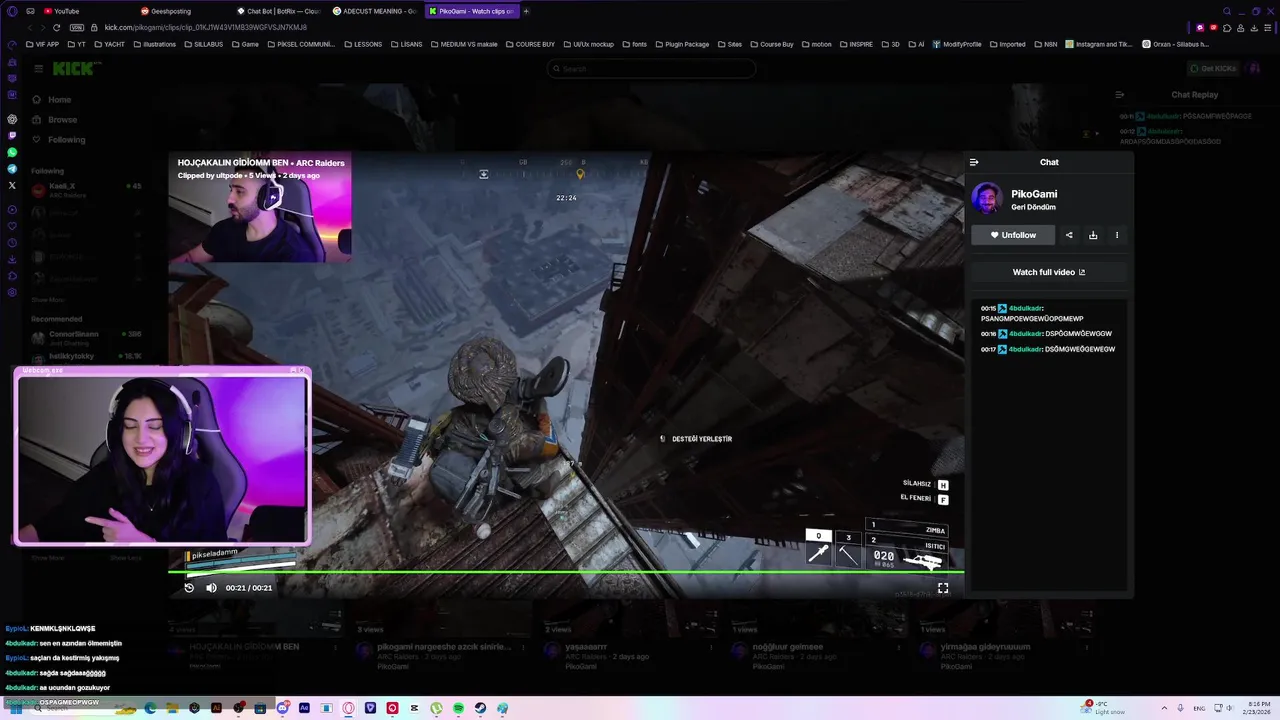Collapse the Chat panel with its toggle icon
This screenshot has height=720, width=1280.
[974, 162]
